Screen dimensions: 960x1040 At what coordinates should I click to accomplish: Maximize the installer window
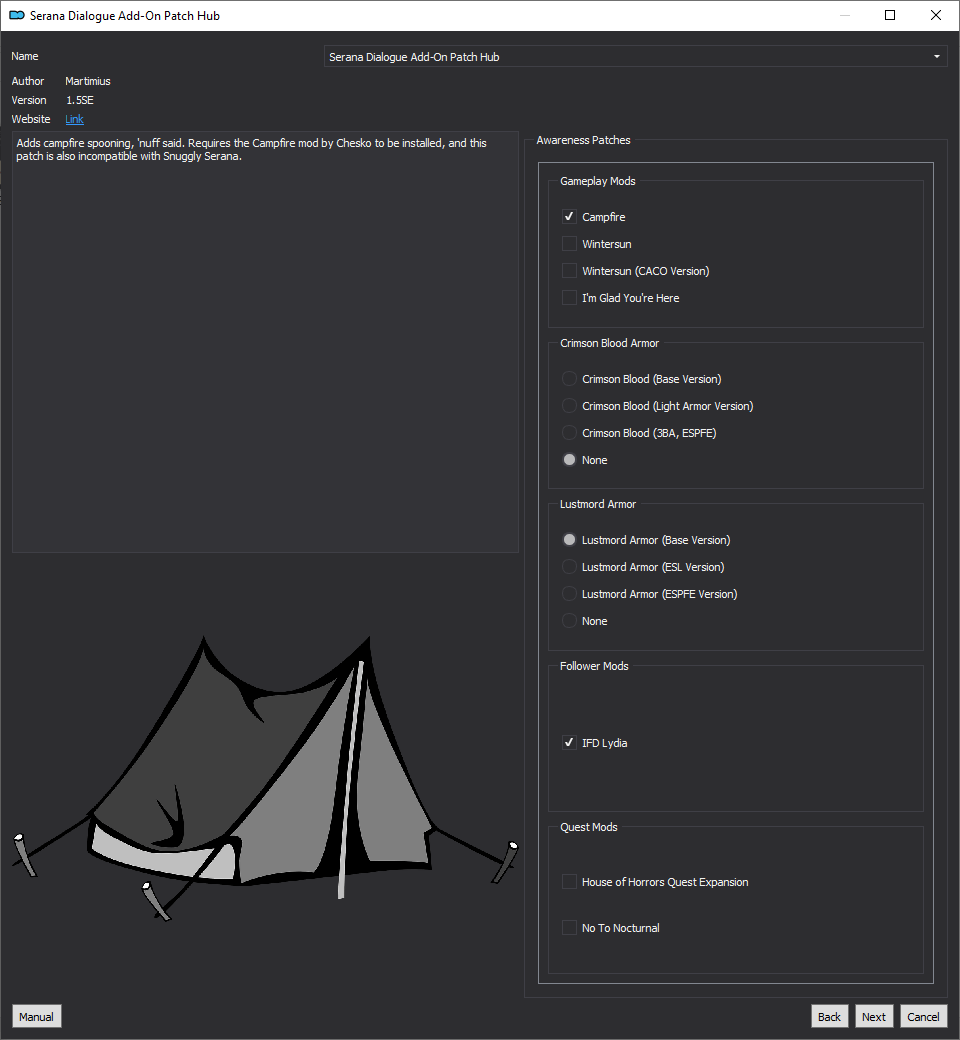[890, 15]
